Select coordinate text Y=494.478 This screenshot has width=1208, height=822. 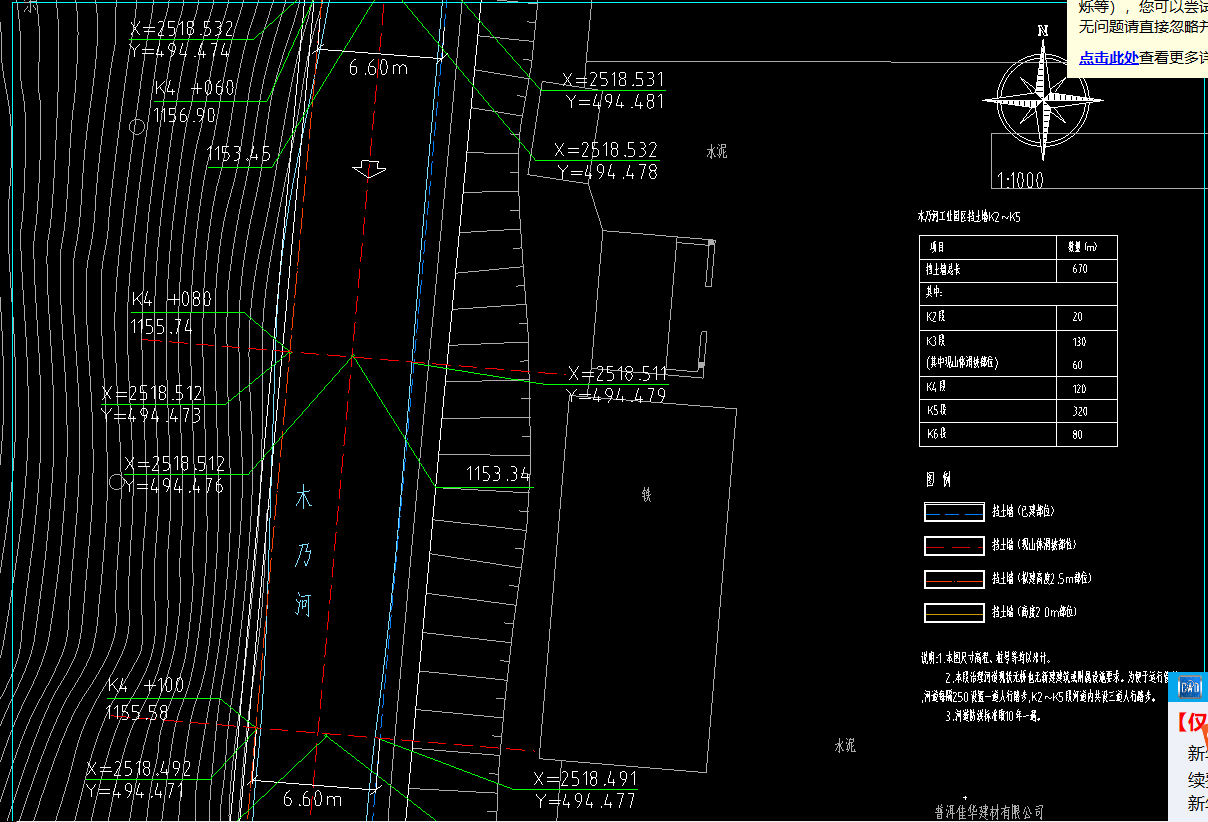tap(607, 172)
